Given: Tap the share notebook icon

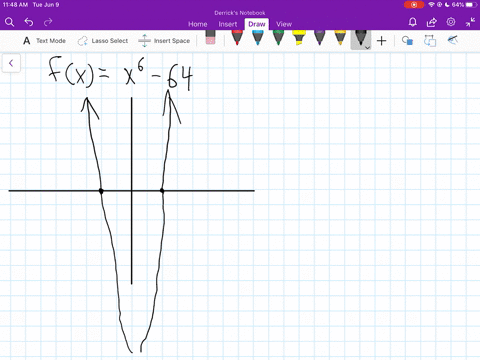Looking at the screenshot, I should click(432, 22).
